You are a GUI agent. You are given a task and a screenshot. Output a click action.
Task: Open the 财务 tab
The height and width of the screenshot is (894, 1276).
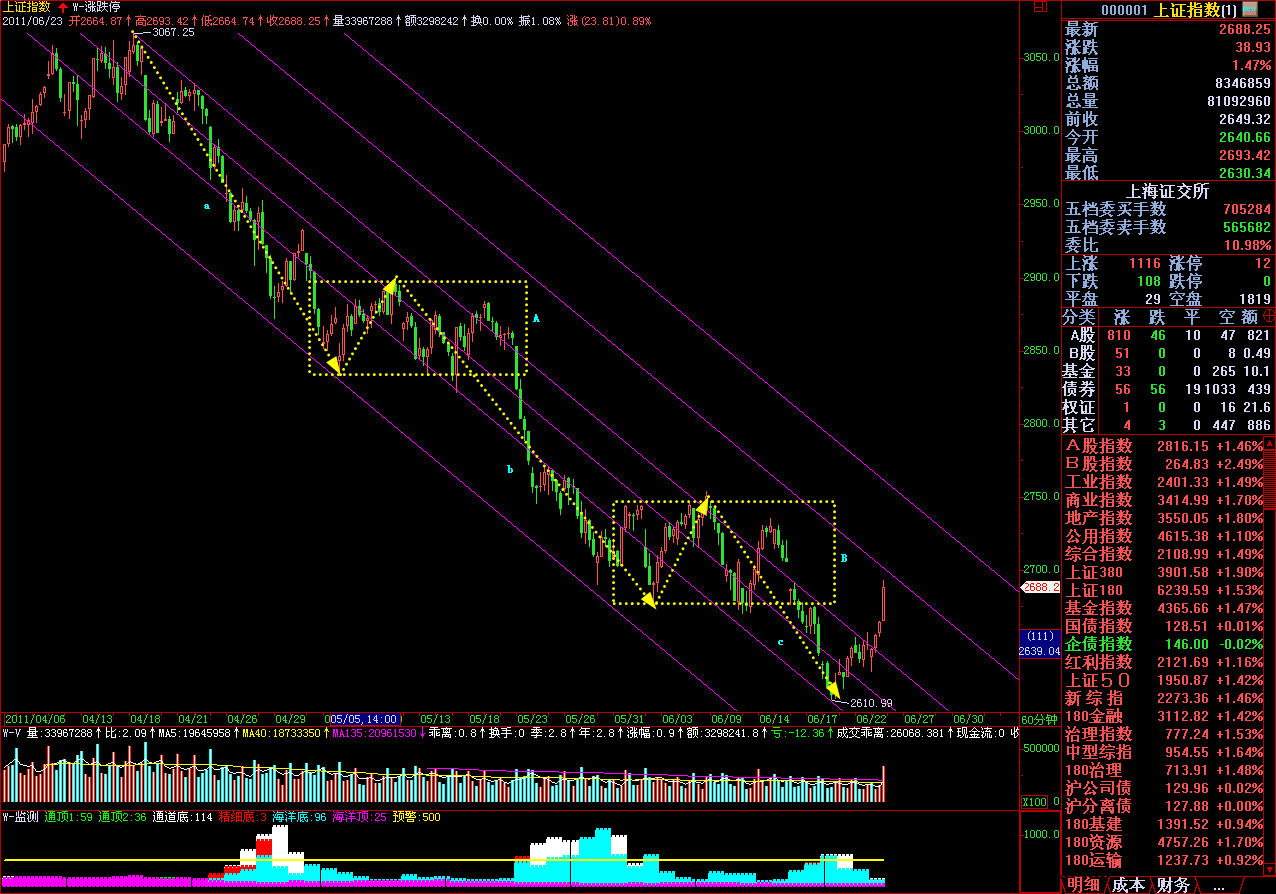coord(1173,885)
